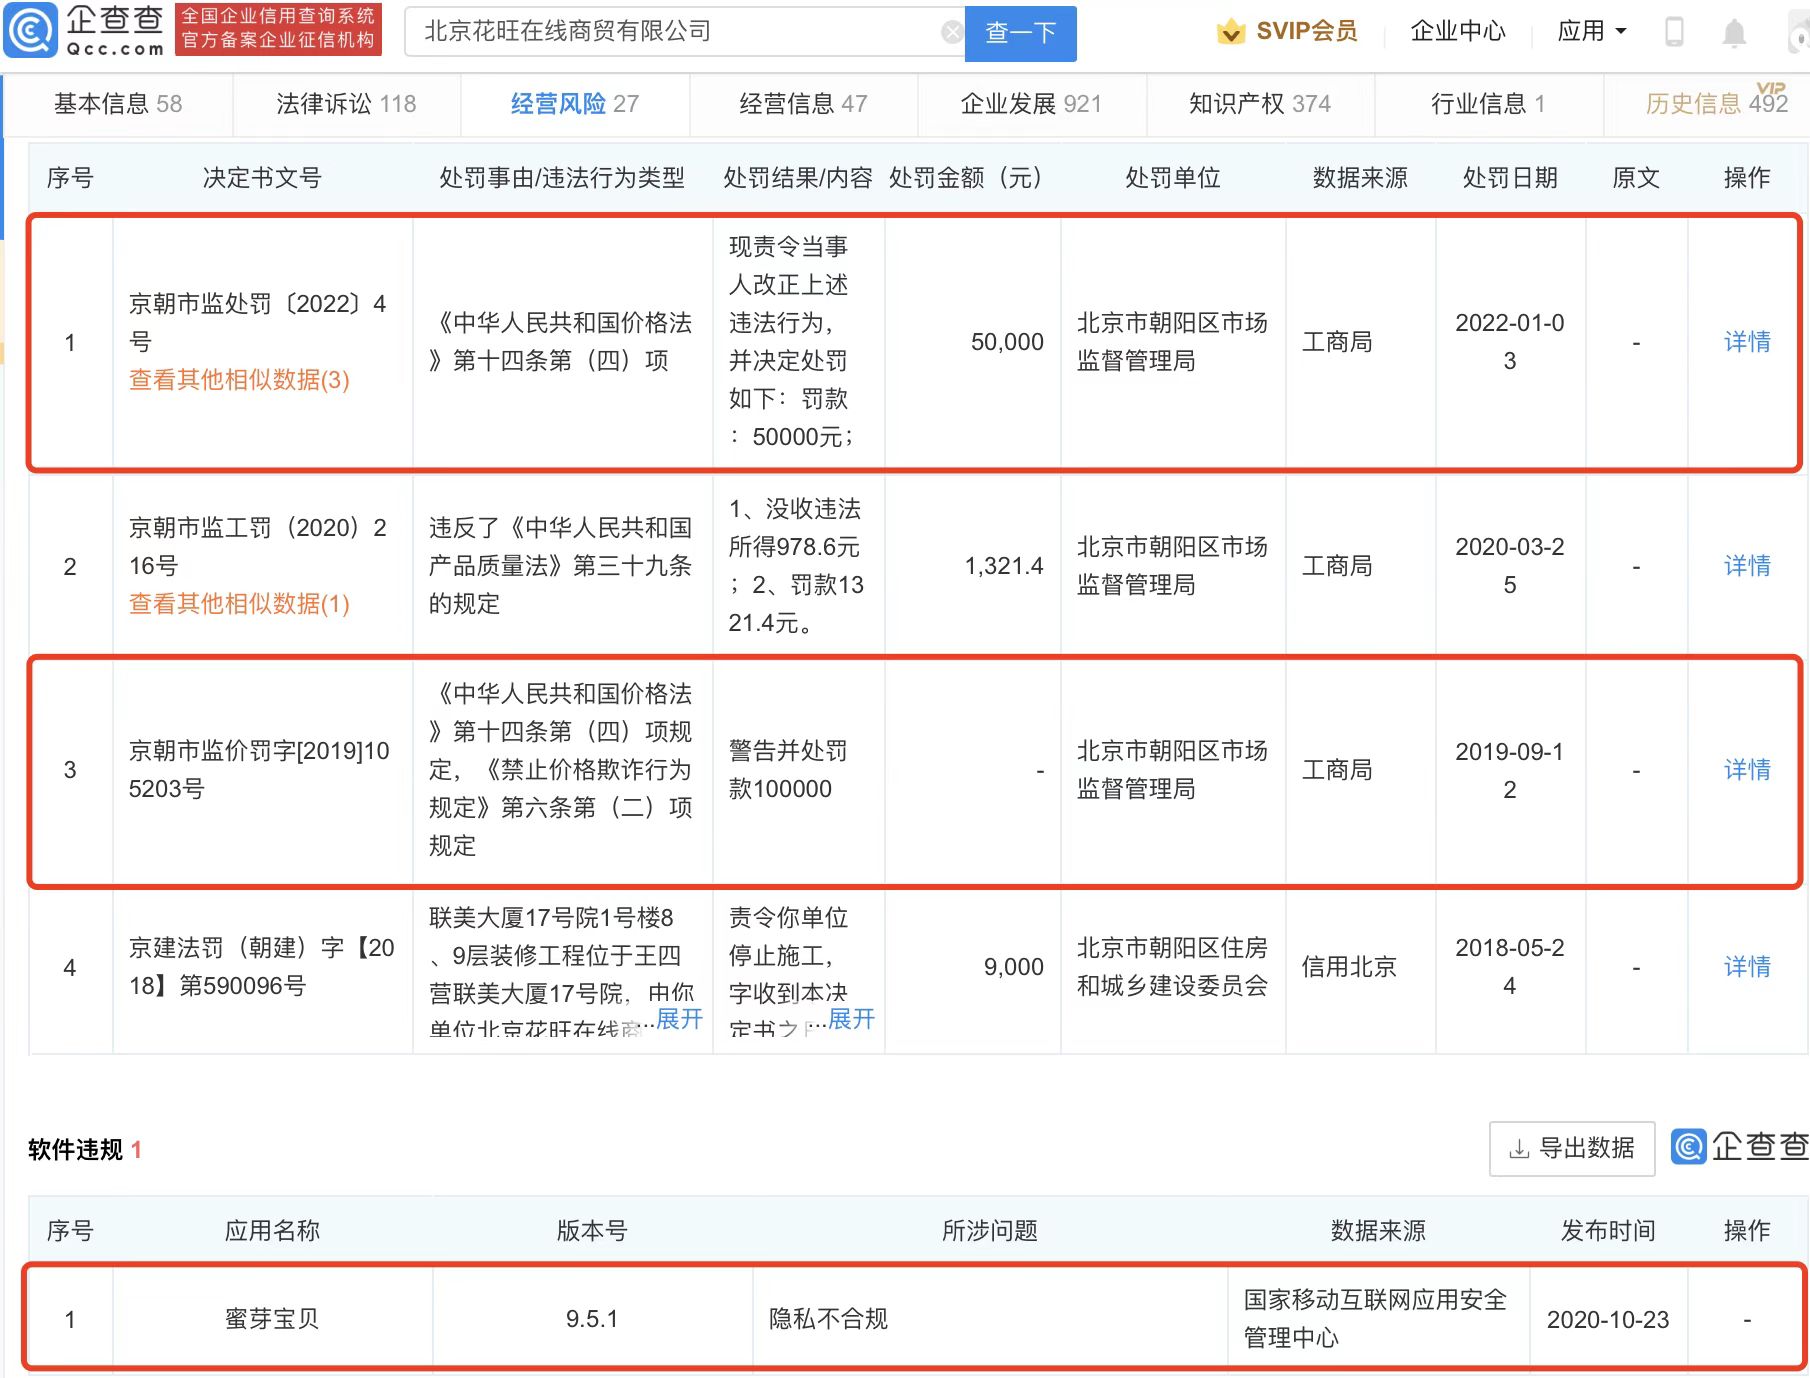This screenshot has height=1378, width=1810.
Task: Open the 历史信息 VIP tab
Action: tap(1714, 104)
